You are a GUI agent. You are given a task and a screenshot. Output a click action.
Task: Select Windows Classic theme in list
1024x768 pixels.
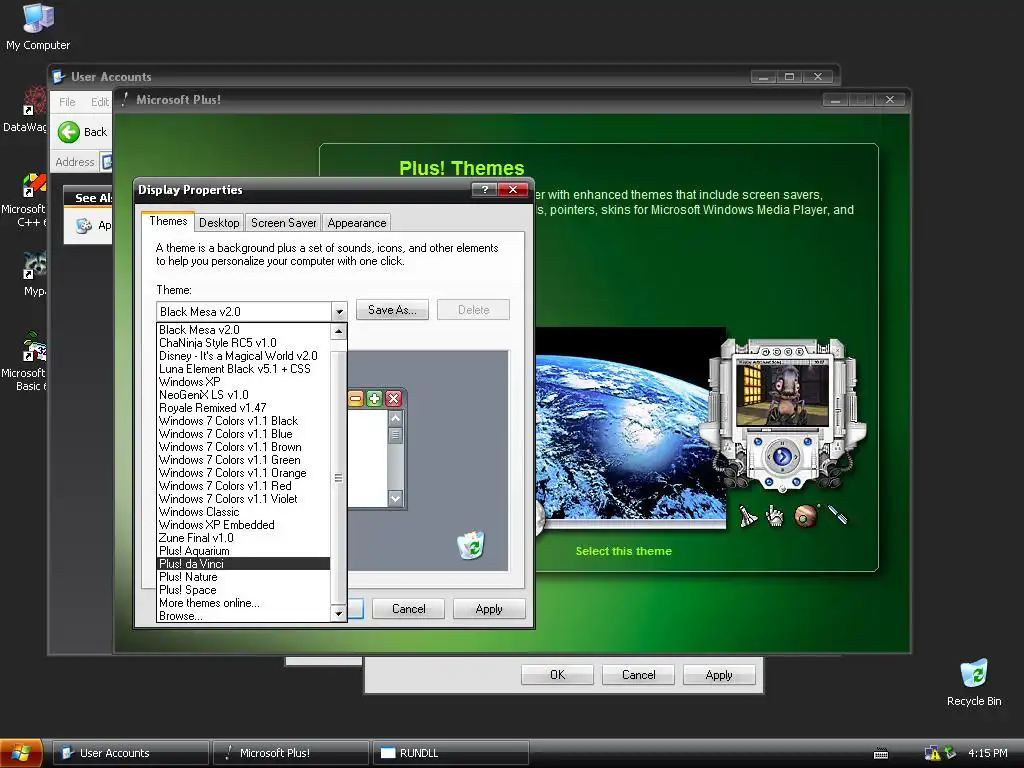244,512
